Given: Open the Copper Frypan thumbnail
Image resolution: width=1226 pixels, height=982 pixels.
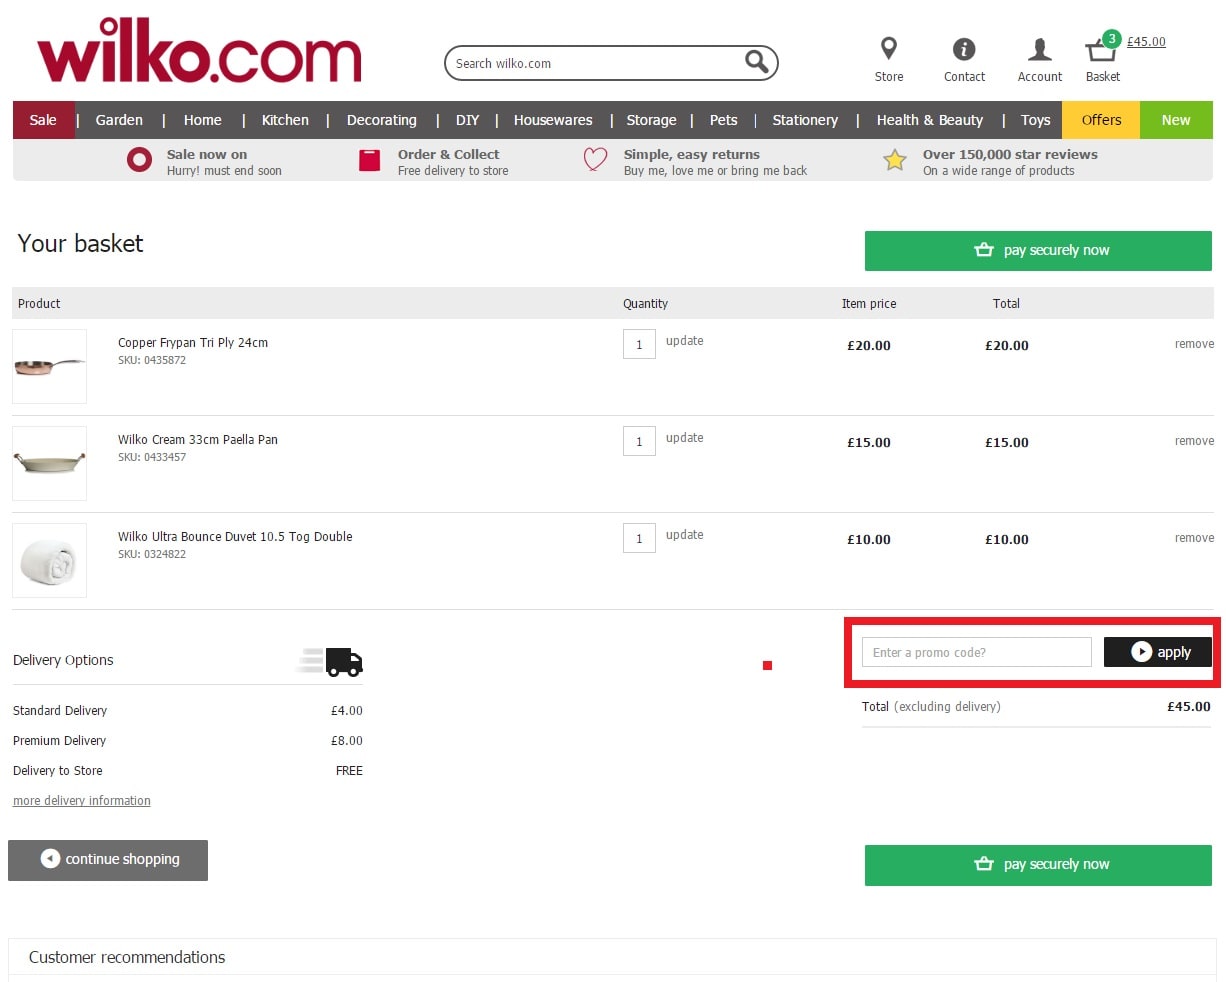Looking at the screenshot, I should [x=49, y=366].
